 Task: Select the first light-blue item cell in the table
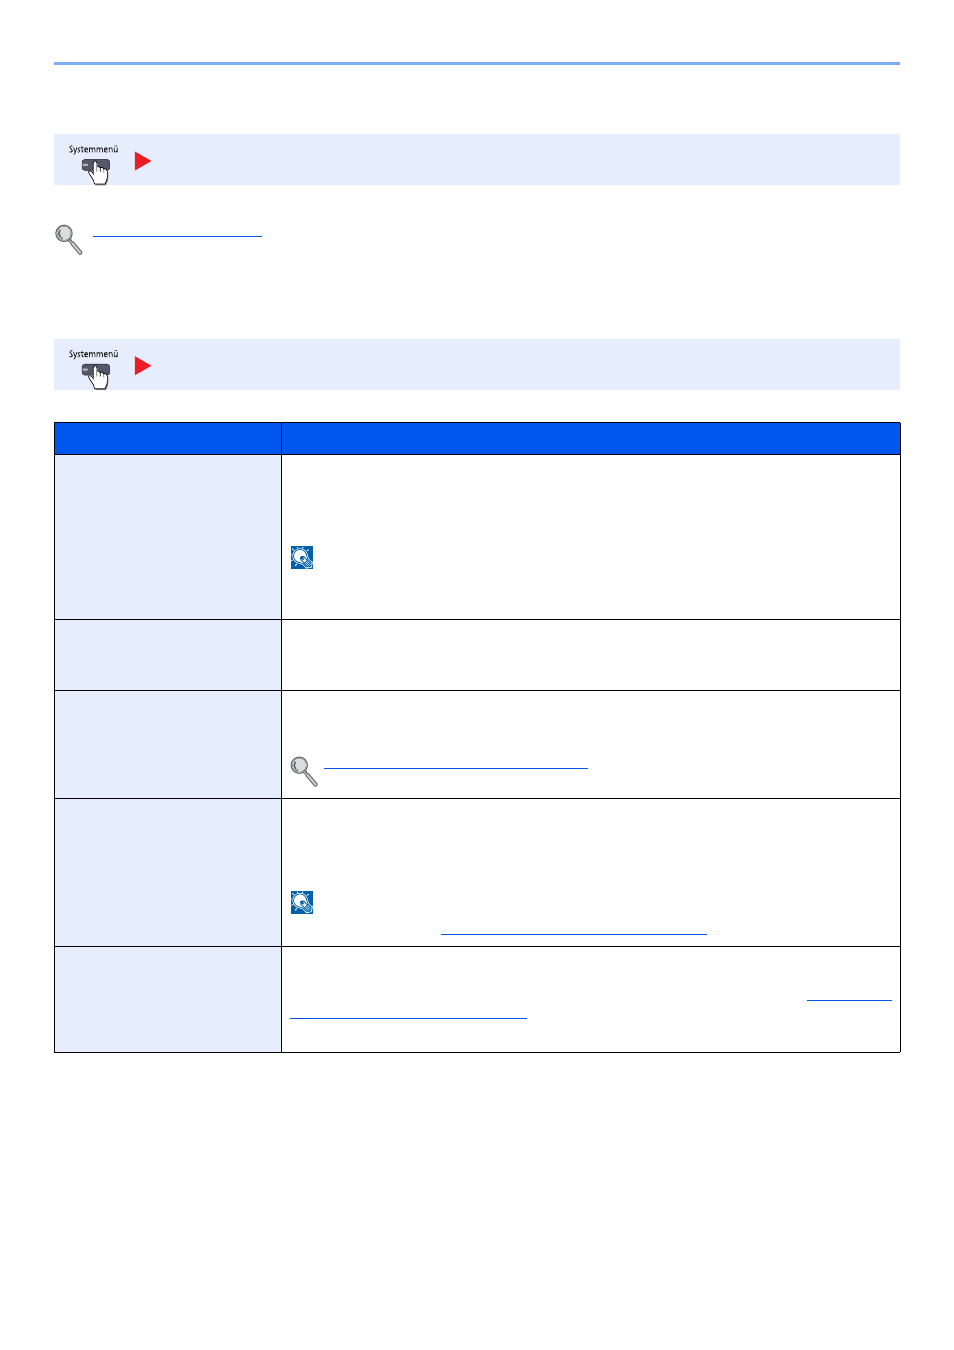pos(168,538)
